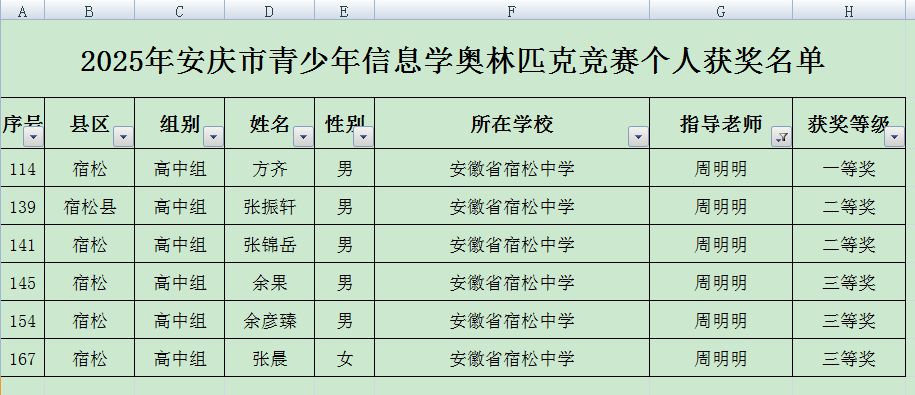Select column C header
Image resolution: width=915 pixels, height=395 pixels.
tap(179, 11)
